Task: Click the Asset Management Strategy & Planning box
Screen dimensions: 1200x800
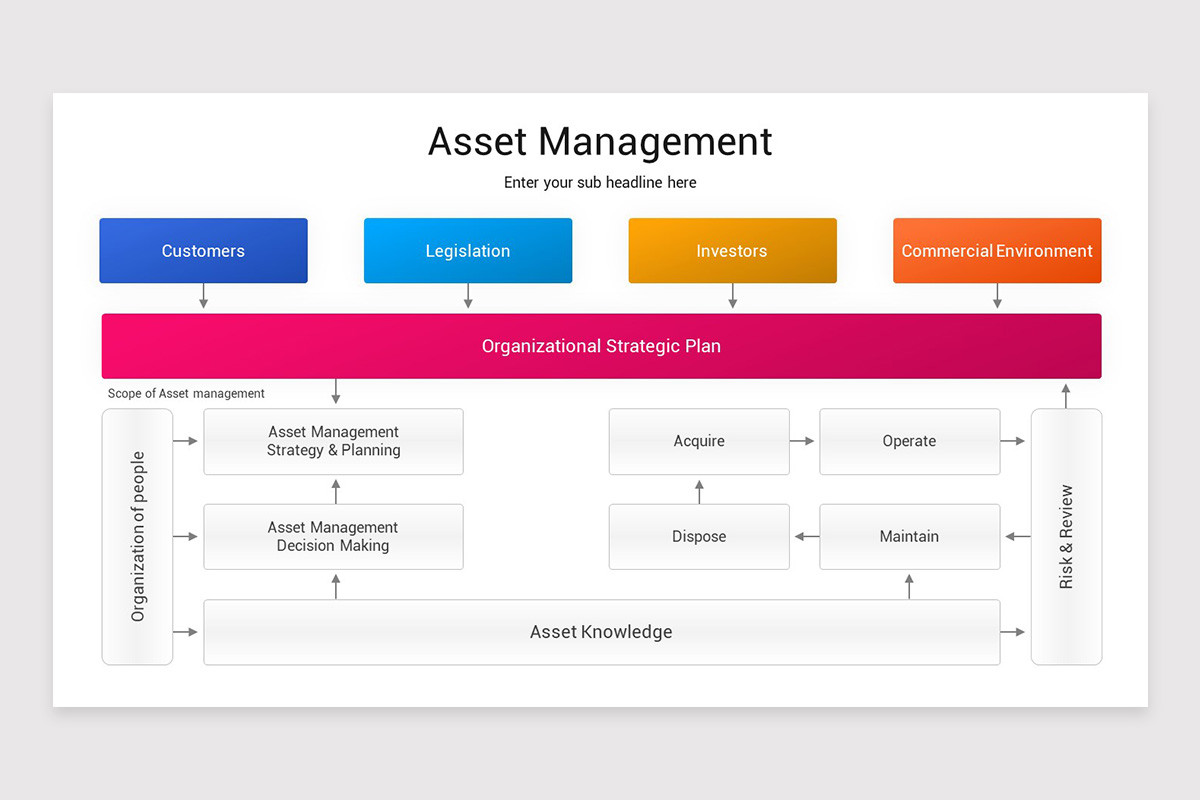Action: 333,441
